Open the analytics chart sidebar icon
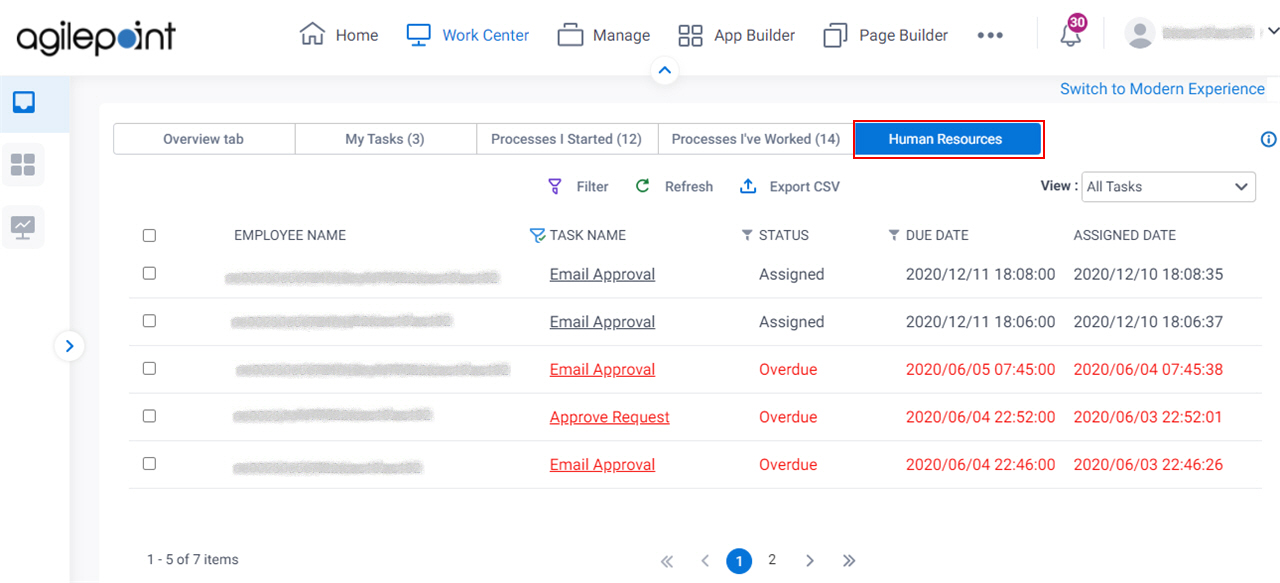 (x=23, y=226)
